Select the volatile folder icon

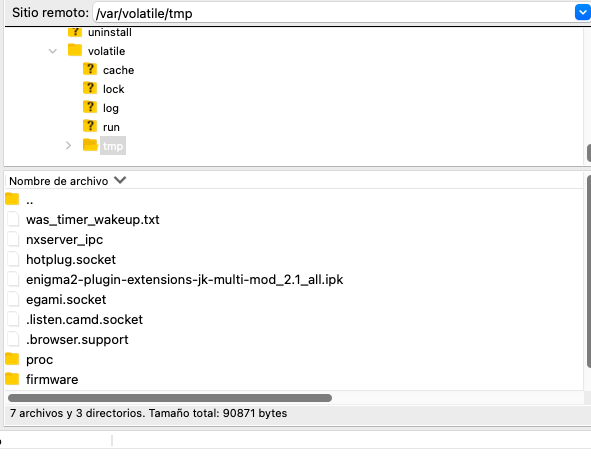tap(75, 50)
